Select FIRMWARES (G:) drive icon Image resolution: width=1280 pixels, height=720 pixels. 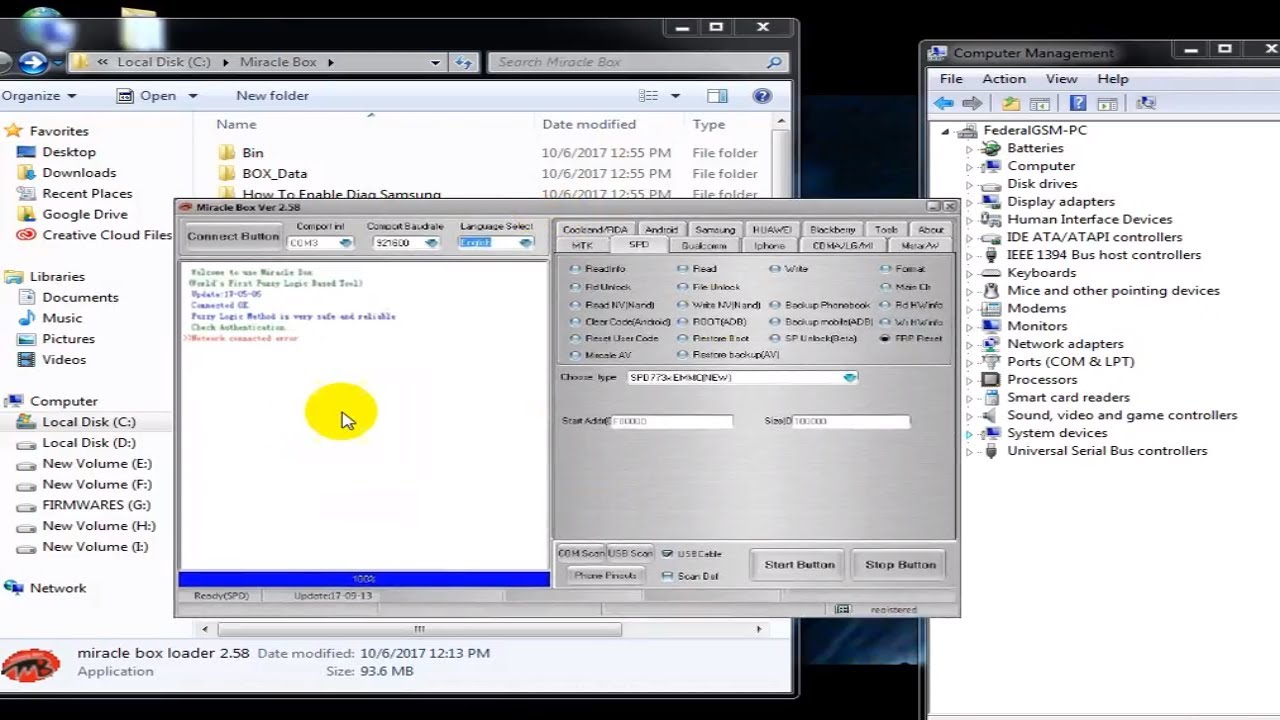point(27,505)
